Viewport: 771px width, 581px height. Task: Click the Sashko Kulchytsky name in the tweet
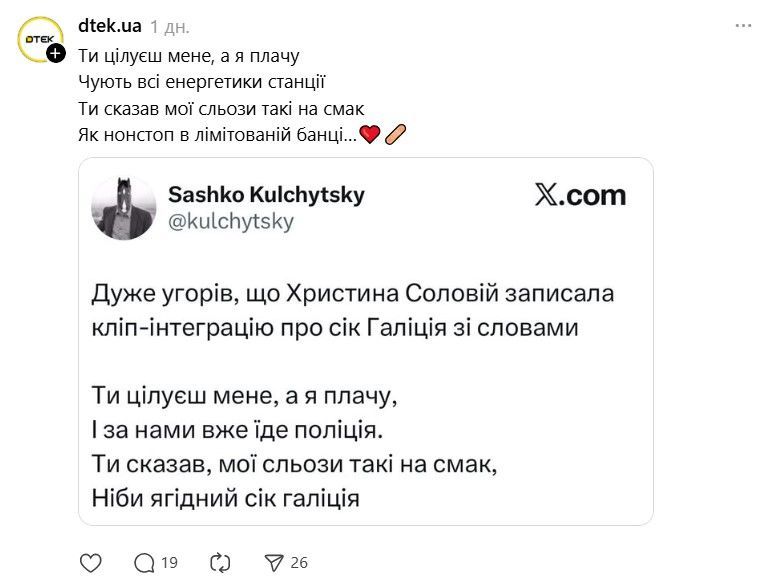click(x=266, y=194)
